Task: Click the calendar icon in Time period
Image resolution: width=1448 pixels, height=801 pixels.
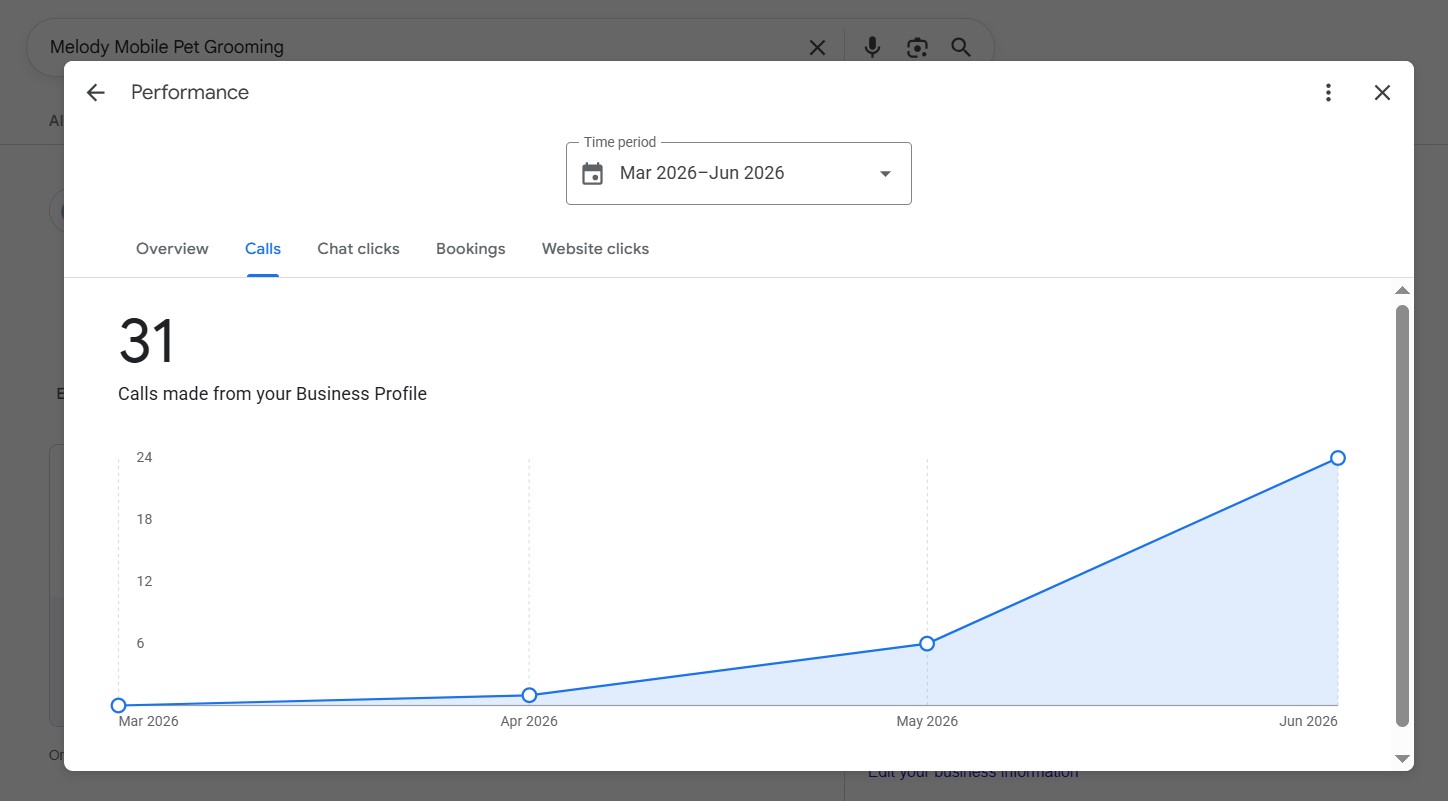Action: [593, 174]
